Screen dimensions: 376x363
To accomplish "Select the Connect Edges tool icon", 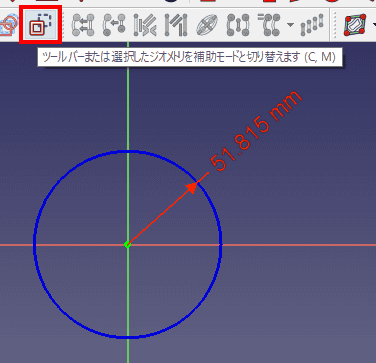I will point(114,25).
